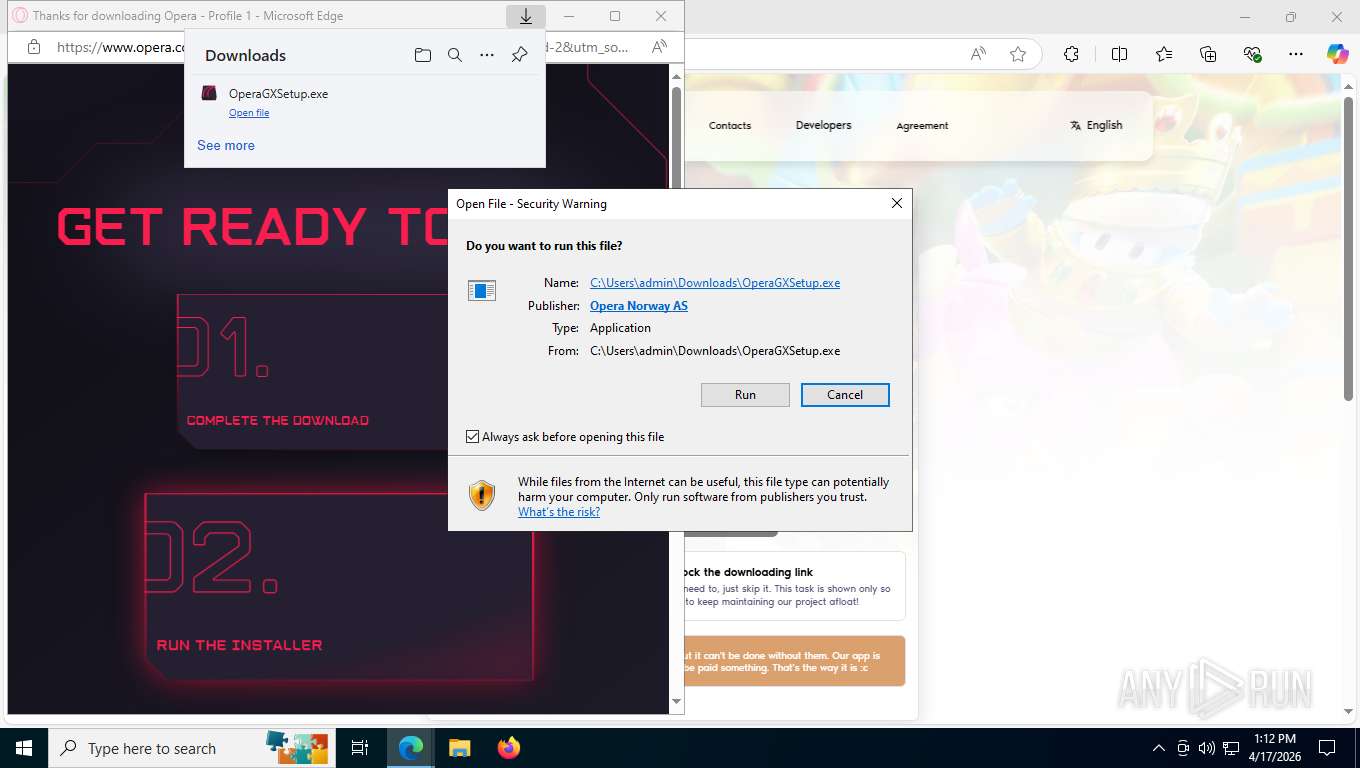Viewport: 1360px width, 768px height.
Task: Open Browser essentials heart icon
Action: click(x=1252, y=55)
